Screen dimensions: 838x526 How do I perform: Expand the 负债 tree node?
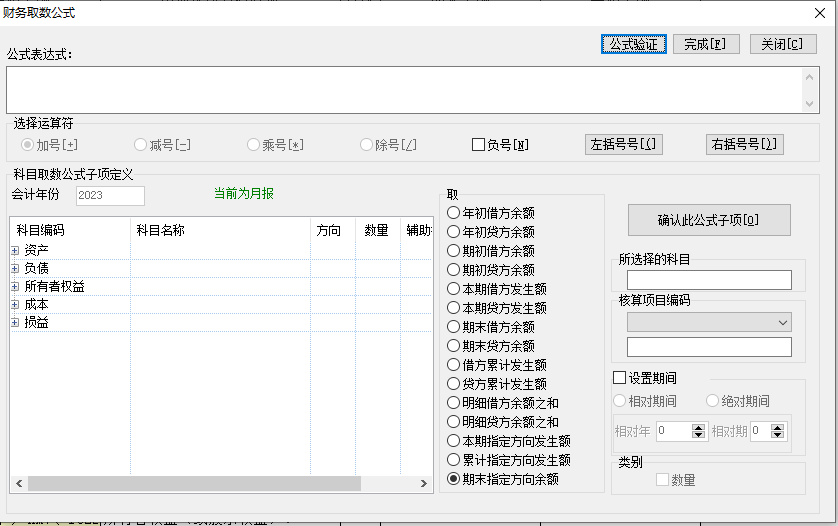[15, 268]
